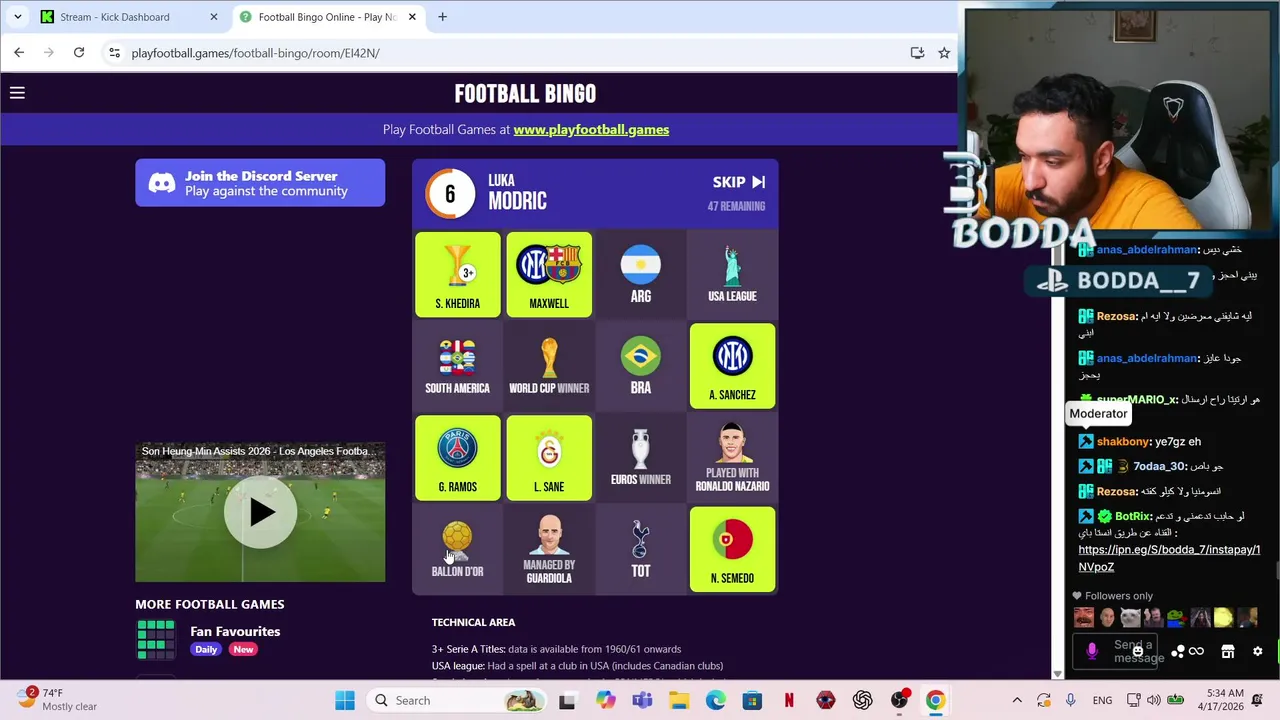
Task: Select the Football Bingo Online tab
Action: click(327, 17)
